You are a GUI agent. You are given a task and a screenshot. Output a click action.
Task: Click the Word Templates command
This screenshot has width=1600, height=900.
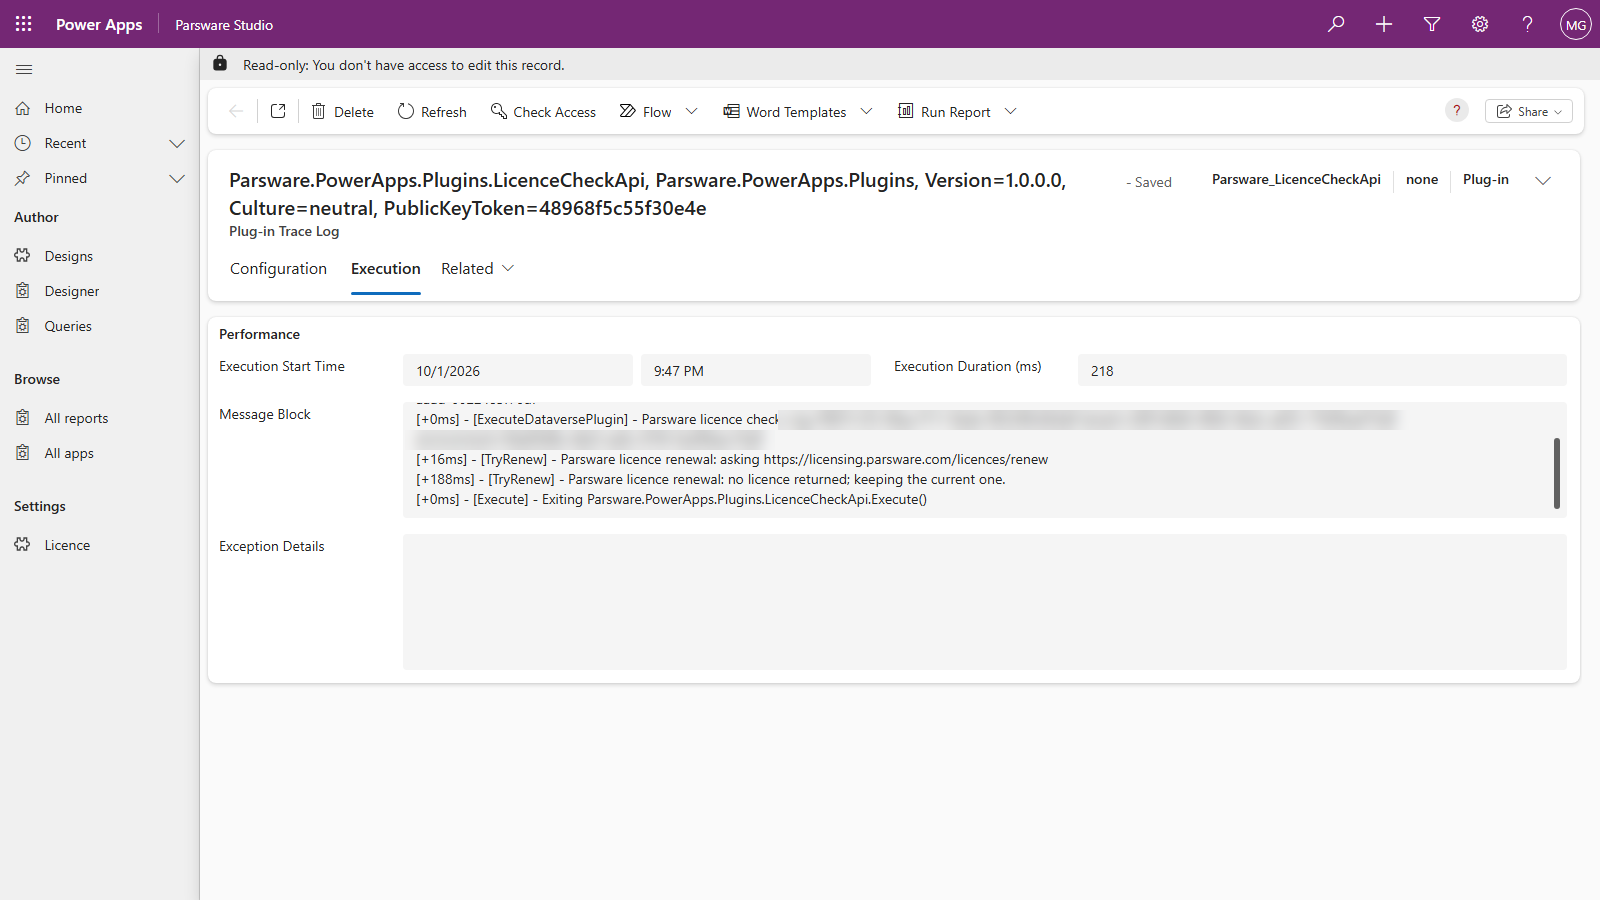pyautogui.click(x=785, y=111)
